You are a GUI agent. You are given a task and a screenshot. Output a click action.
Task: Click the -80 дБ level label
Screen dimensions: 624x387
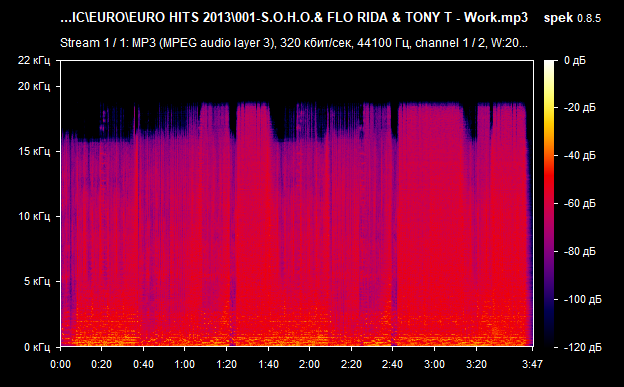pyautogui.click(x=579, y=252)
